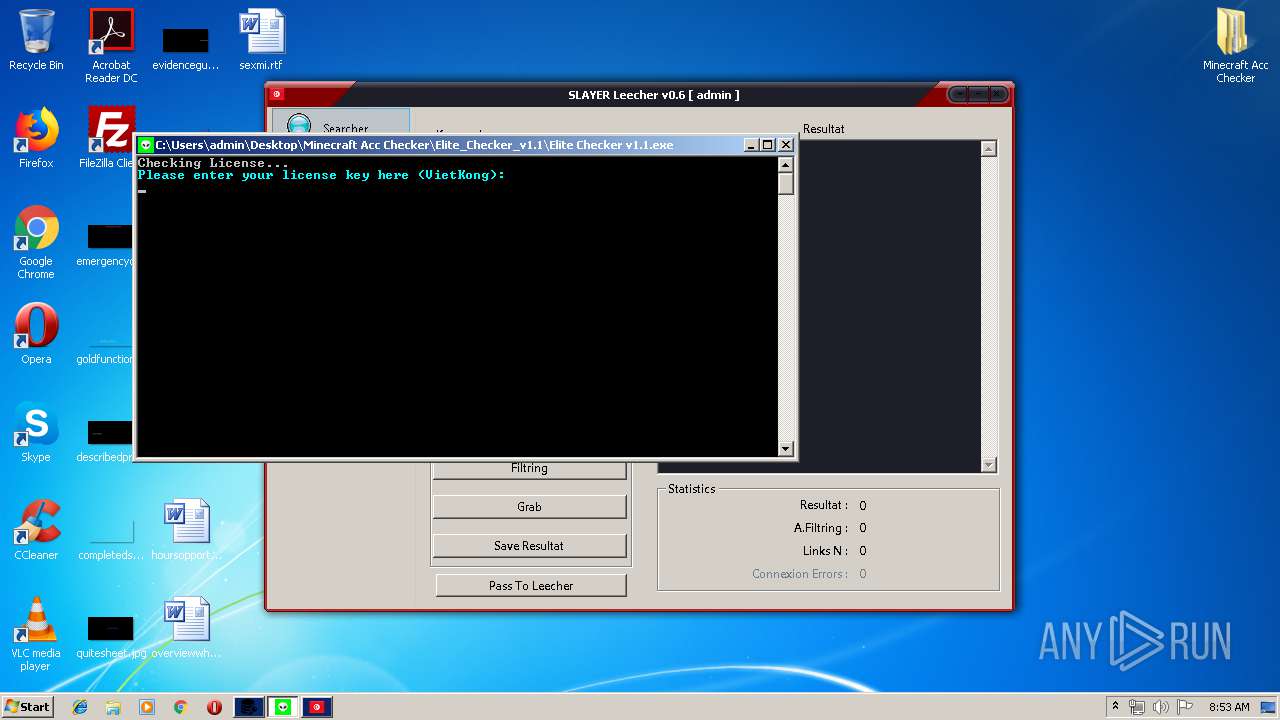Image resolution: width=1280 pixels, height=720 pixels.
Task: Click the Resultat label
Action: pyautogui.click(x=823, y=129)
